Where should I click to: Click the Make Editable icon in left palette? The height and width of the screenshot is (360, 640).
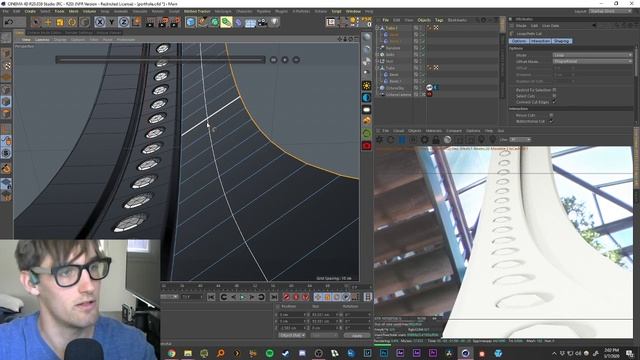pyautogui.click(x=6, y=38)
